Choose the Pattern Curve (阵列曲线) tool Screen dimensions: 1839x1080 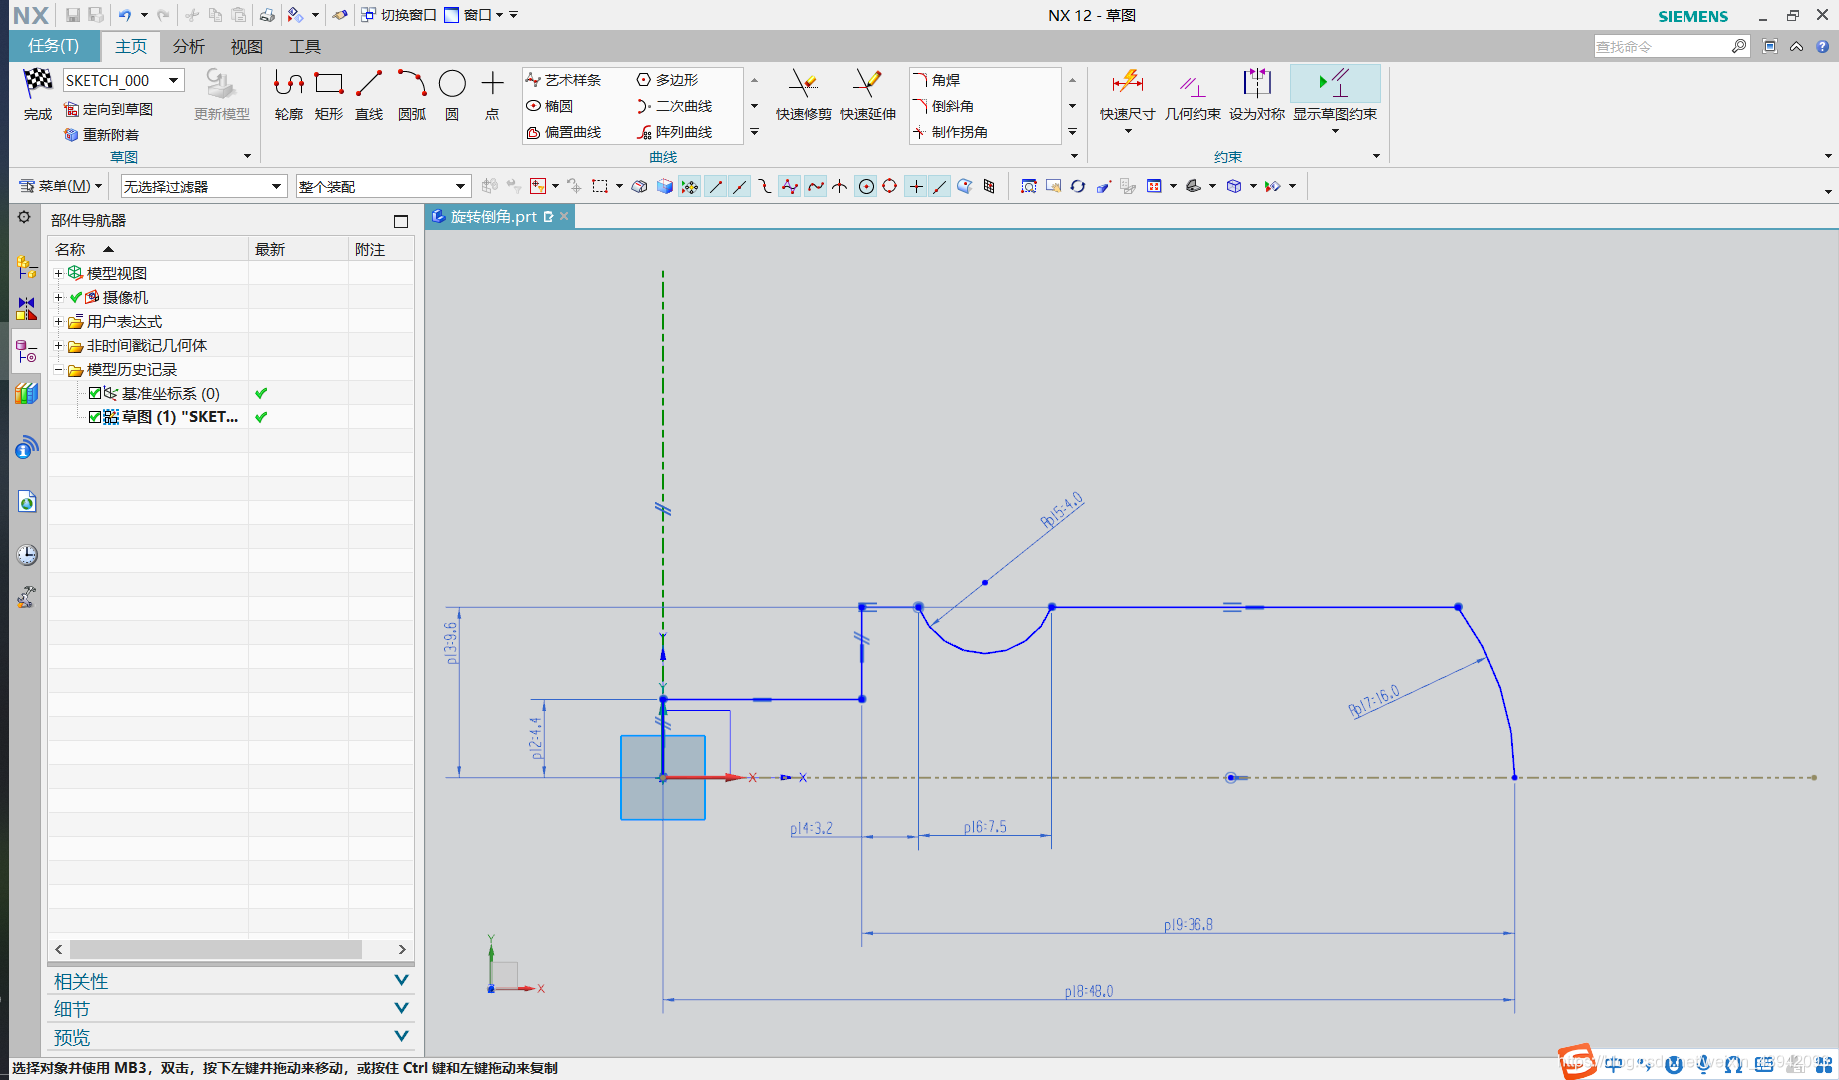[x=675, y=132]
